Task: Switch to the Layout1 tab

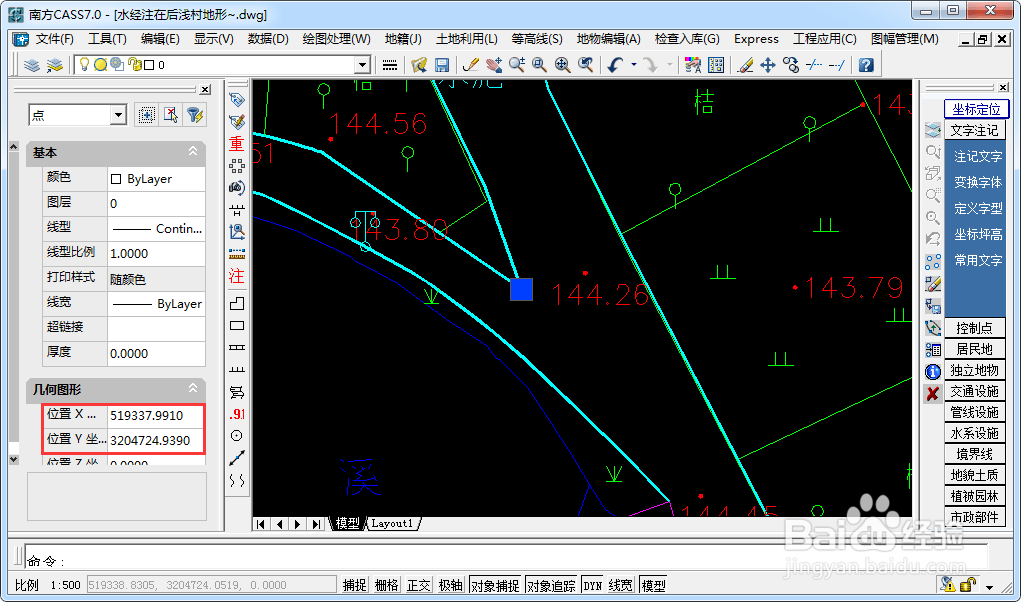Action: coord(393,523)
